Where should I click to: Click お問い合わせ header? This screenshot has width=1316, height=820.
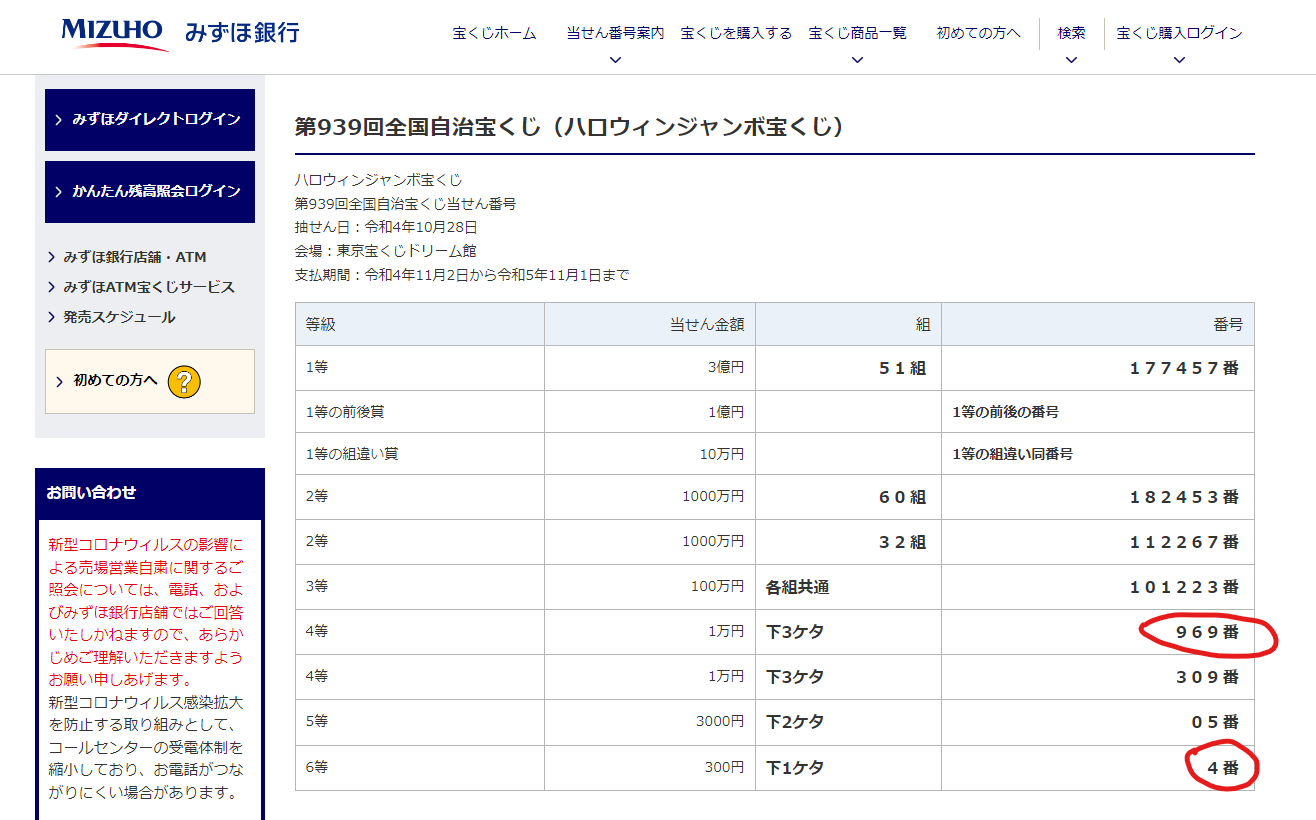coord(150,493)
